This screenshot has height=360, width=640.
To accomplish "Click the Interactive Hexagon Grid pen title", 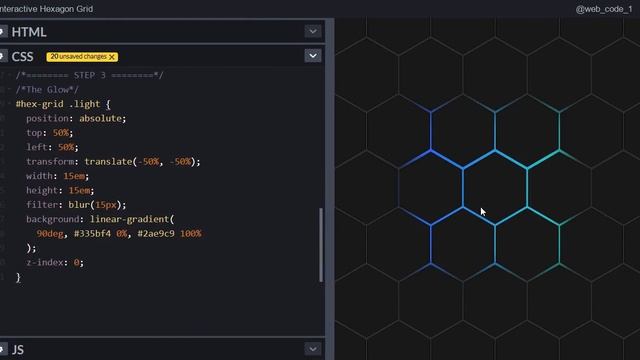I will click(46, 9).
